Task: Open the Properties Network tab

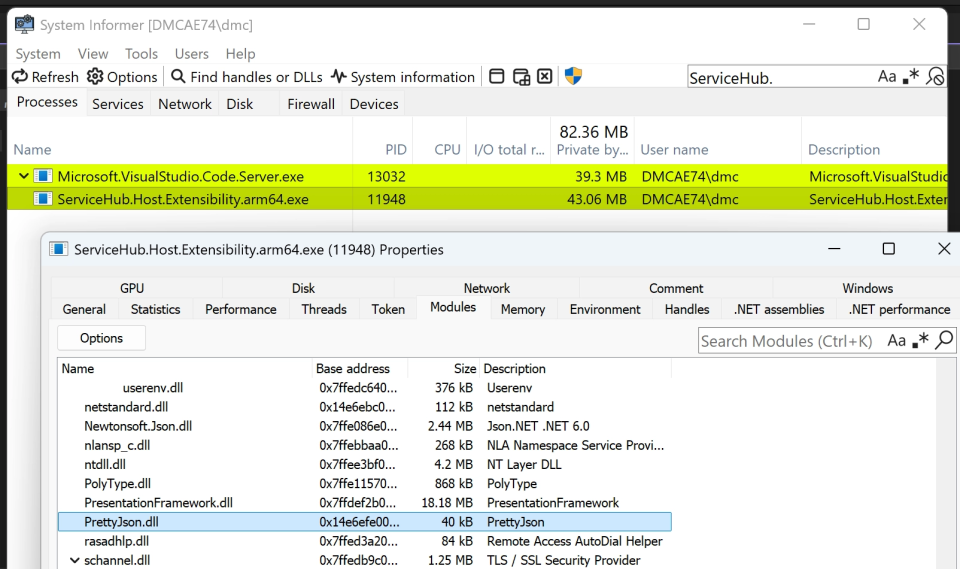Action: coord(487,288)
